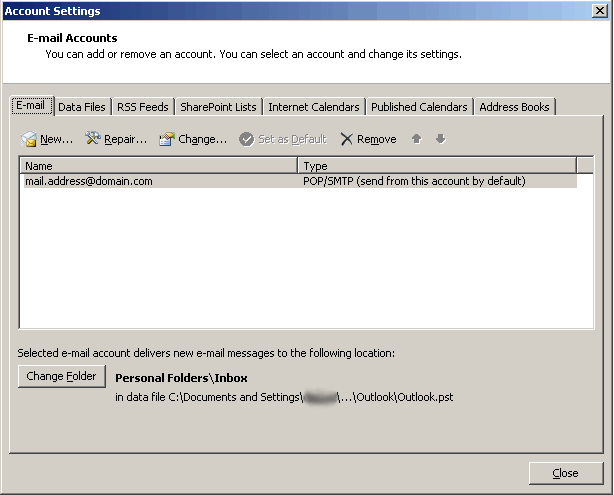Show the Published Calendars tab
614x495 pixels.
click(419, 107)
